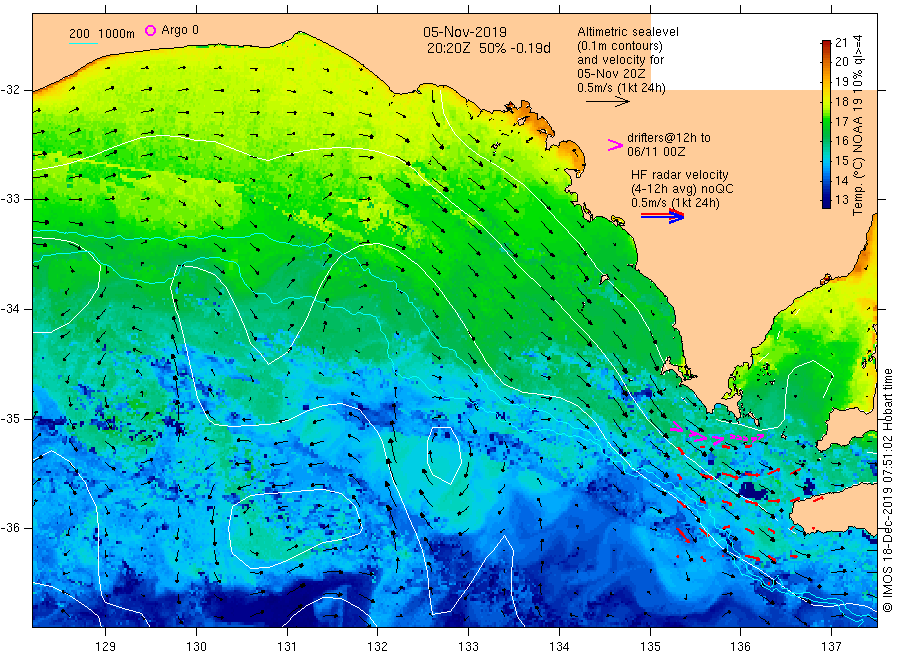Viewport: 900px width, 660px height.
Task: Click the temperature color bar scale
Action: coord(826,124)
